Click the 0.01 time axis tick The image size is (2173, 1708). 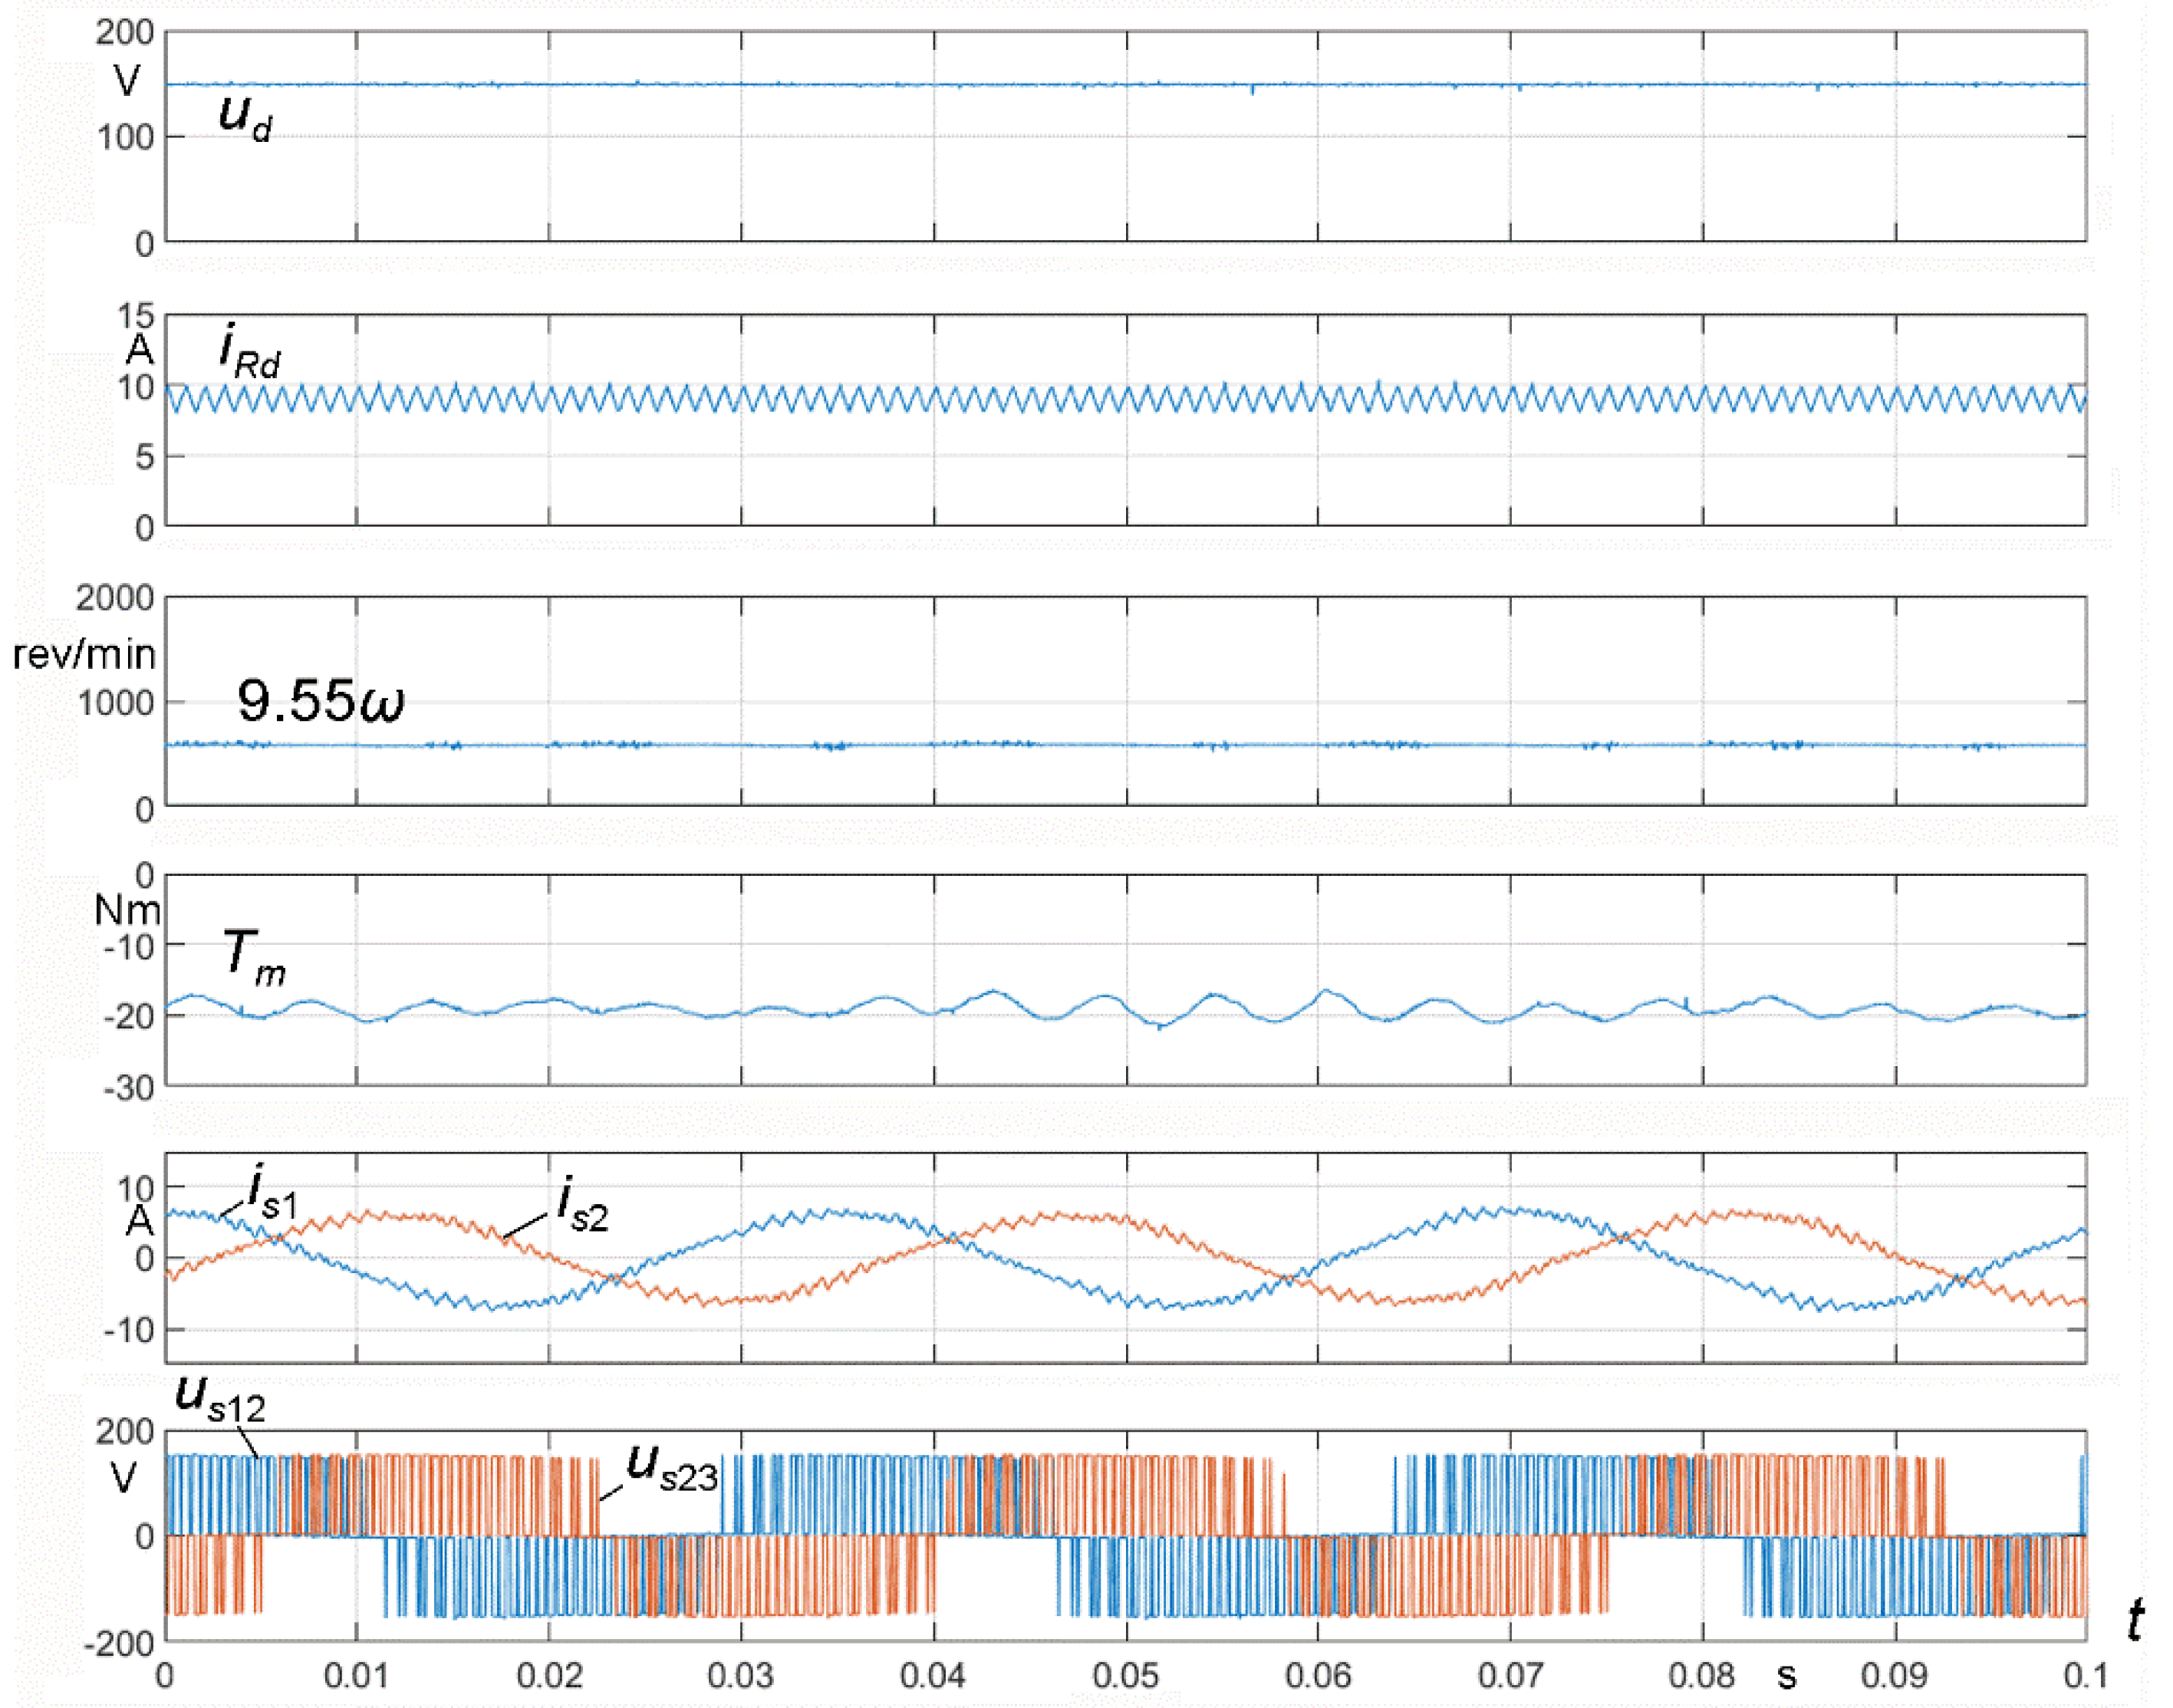click(x=356, y=1675)
